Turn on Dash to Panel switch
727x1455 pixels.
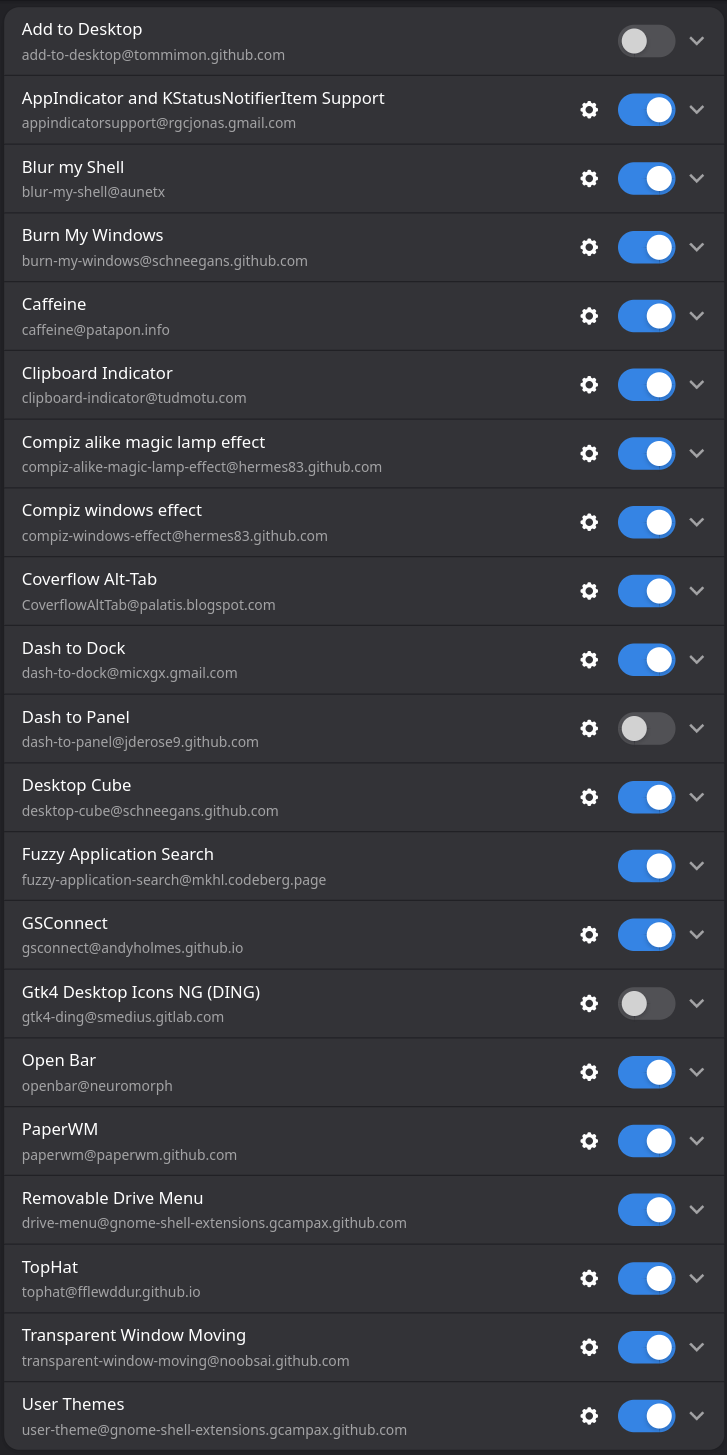pos(646,729)
